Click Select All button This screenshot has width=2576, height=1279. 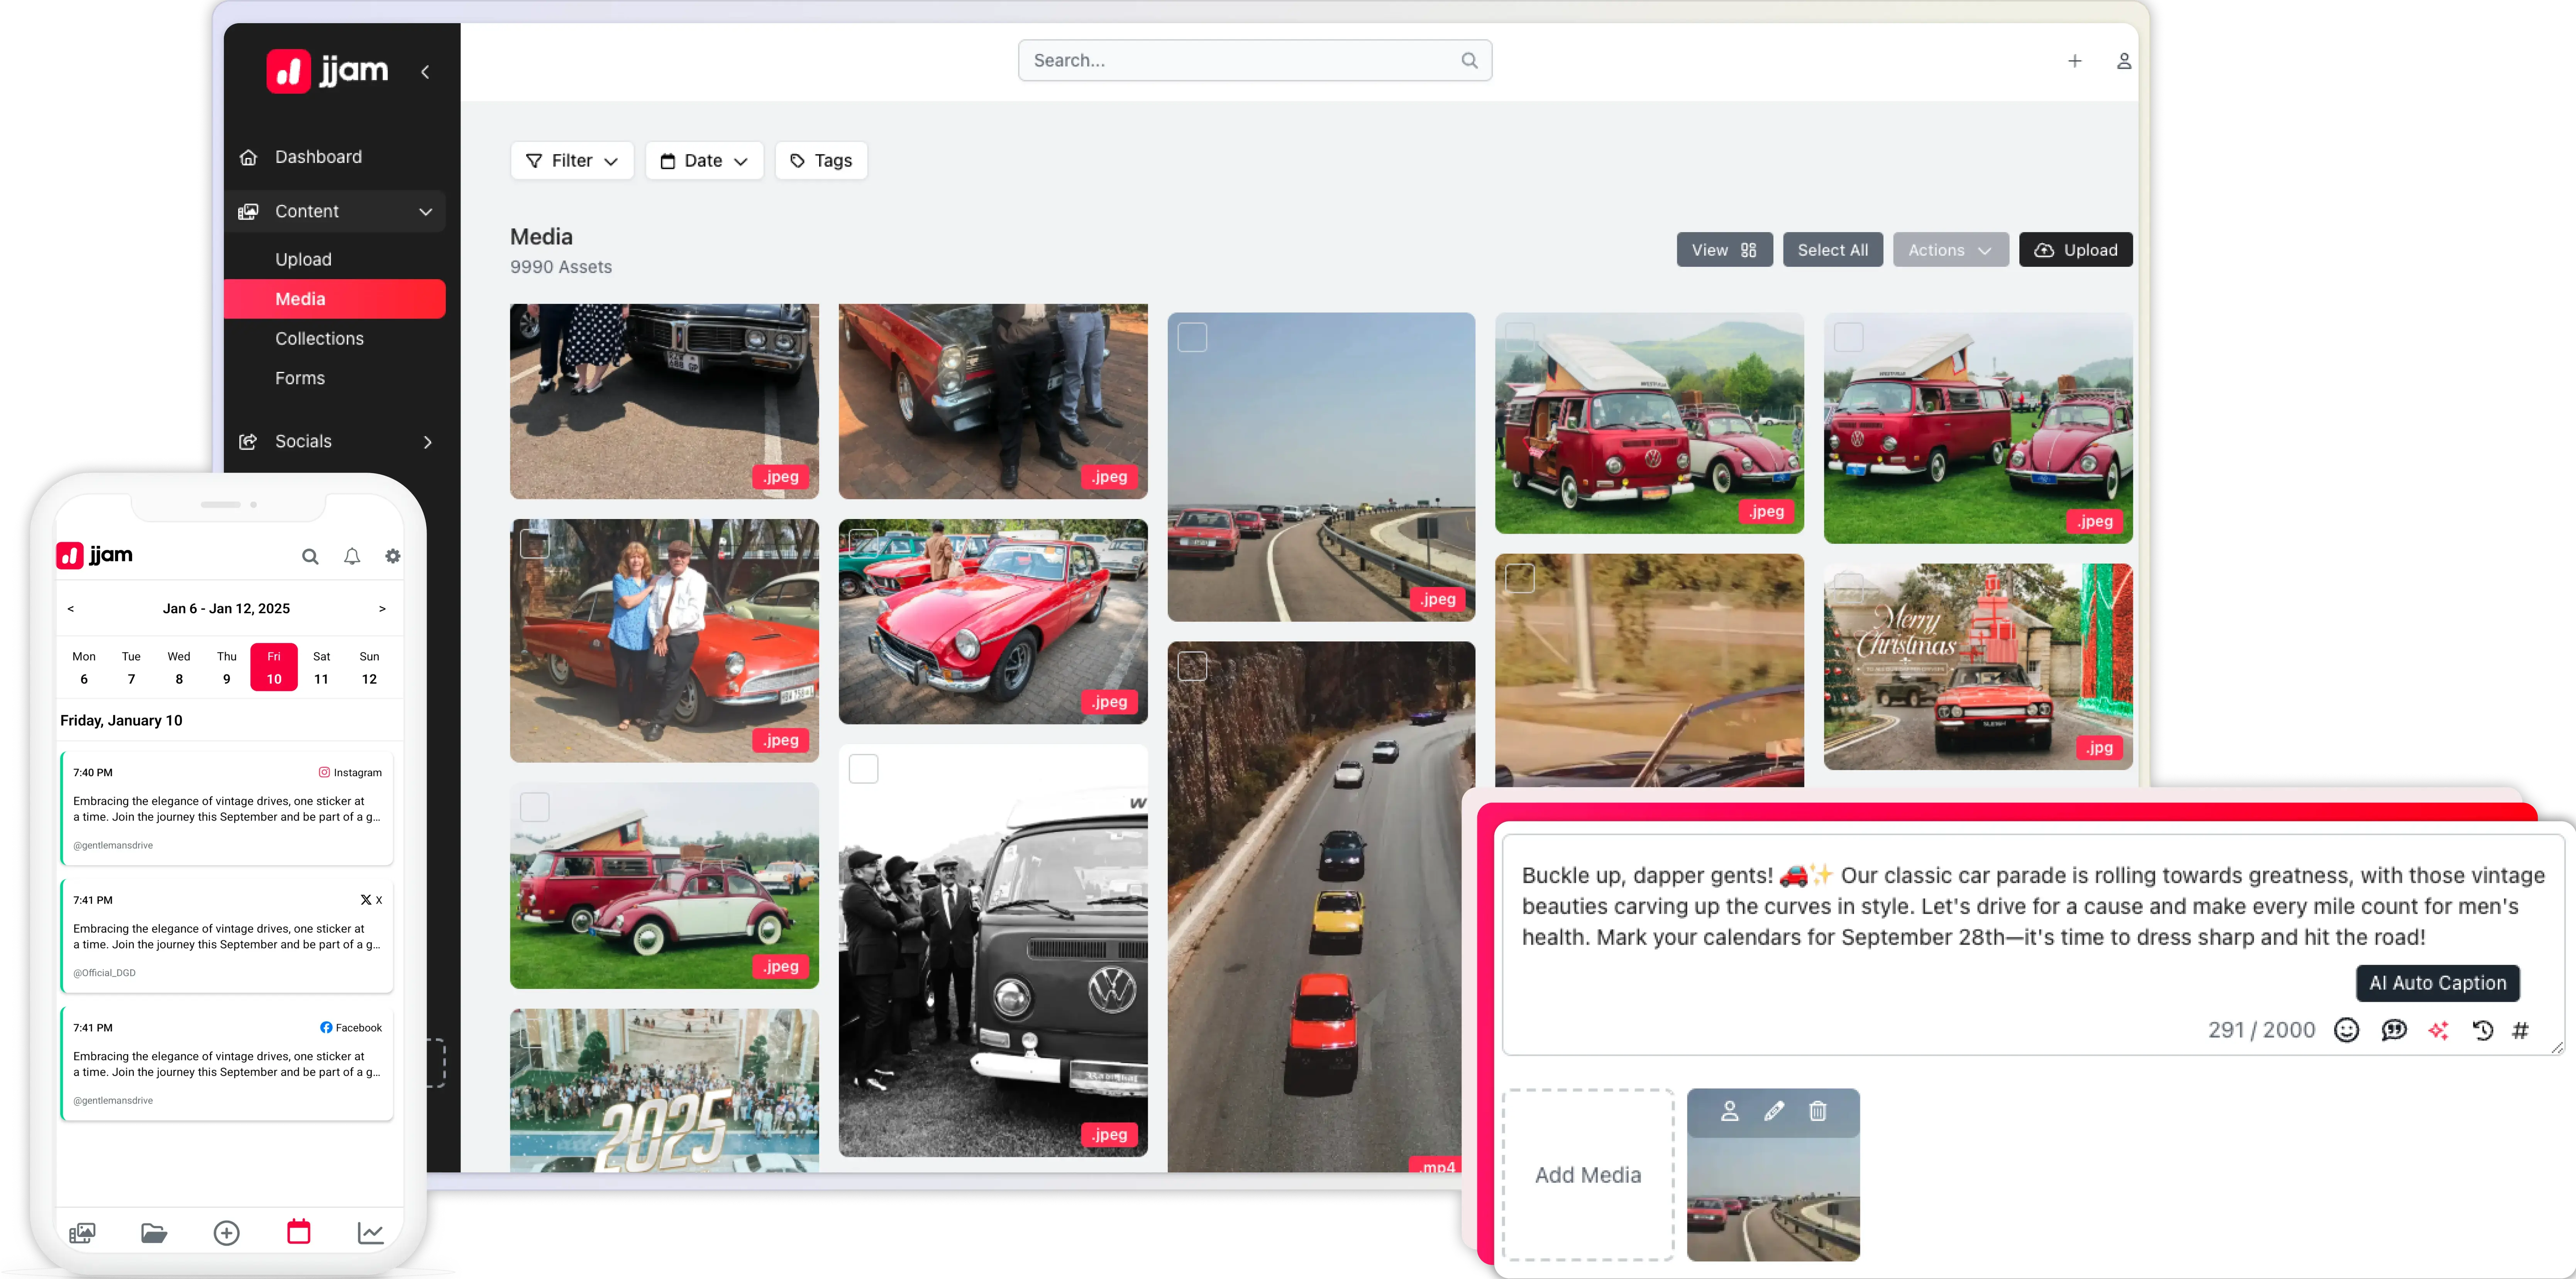tap(1832, 250)
